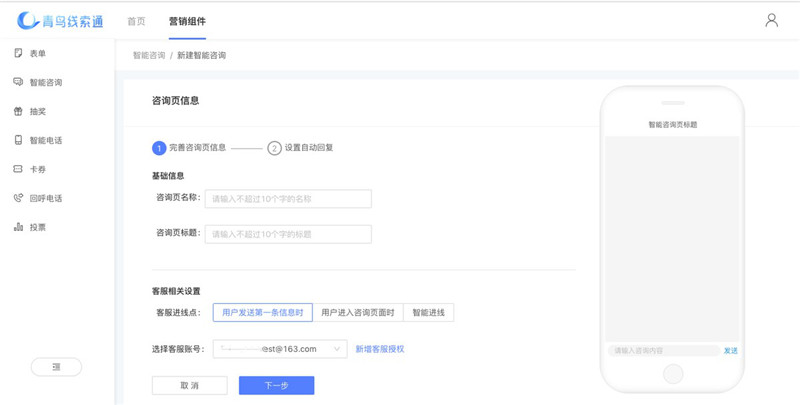Viewport: 800px width, 405px height.
Task: Select 用户进入咨询页面时 option
Action: point(358,313)
